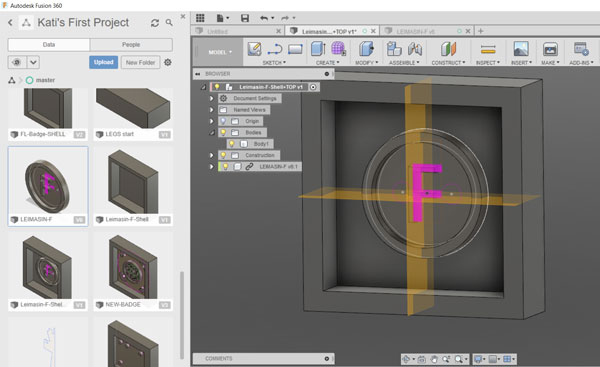Toggle visibility bulb of root component
The image size is (600, 367).
[217, 87]
